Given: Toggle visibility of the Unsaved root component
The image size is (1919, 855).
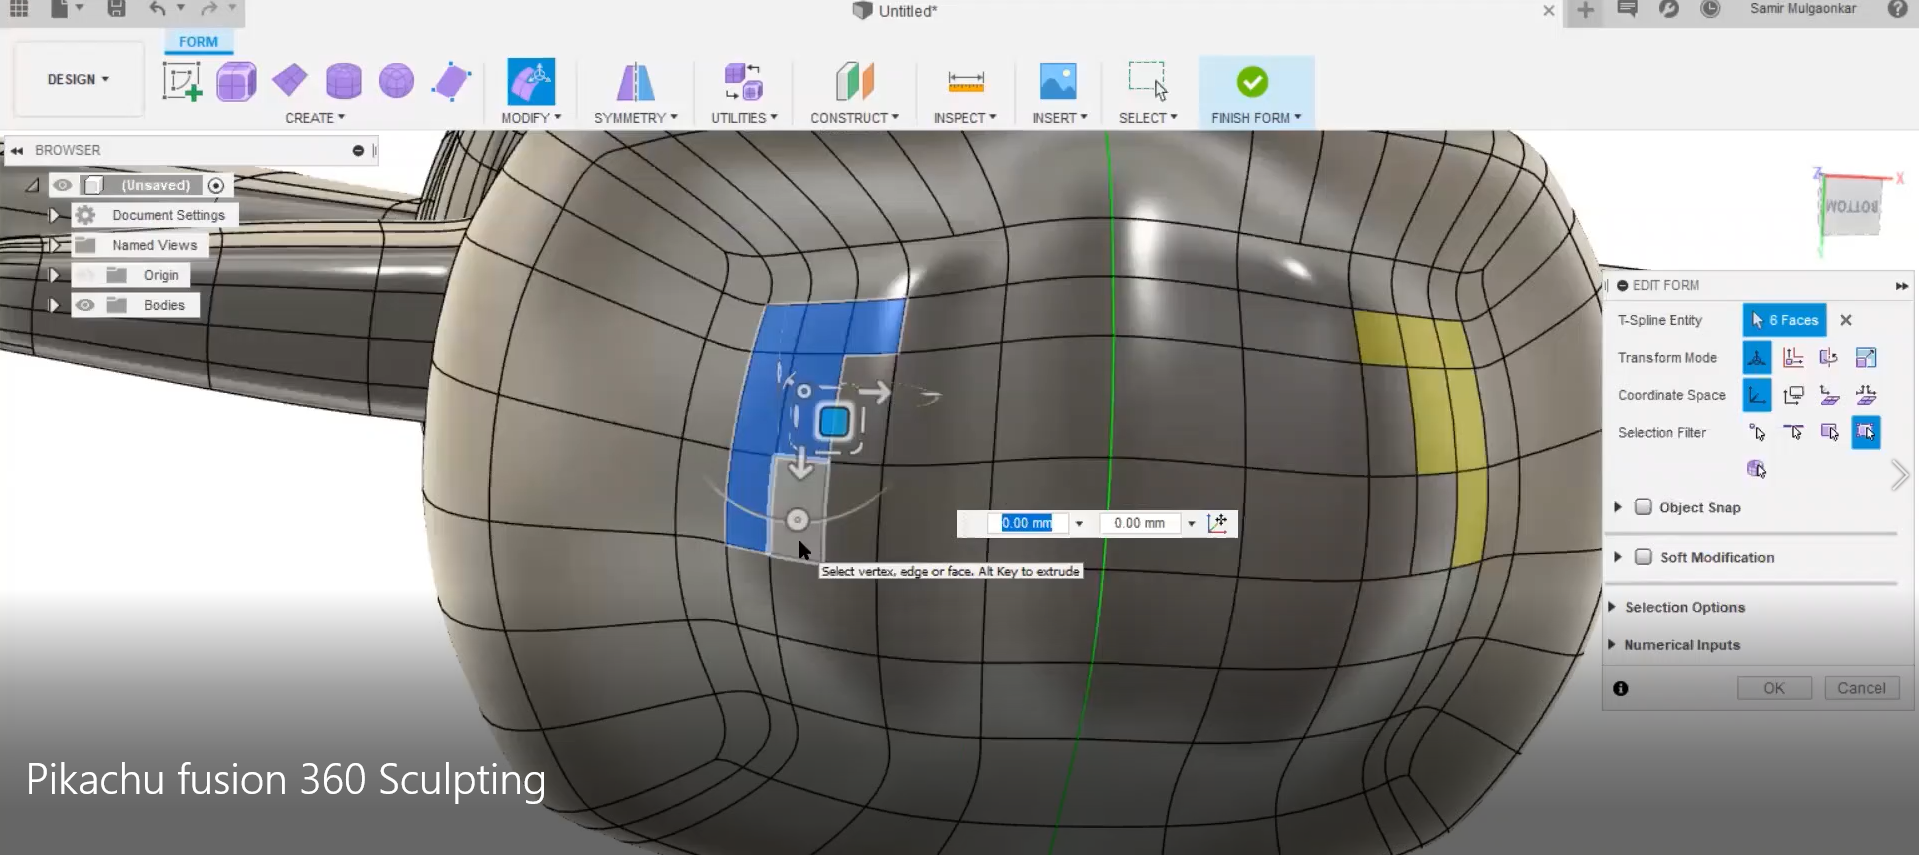Looking at the screenshot, I should coord(62,185).
